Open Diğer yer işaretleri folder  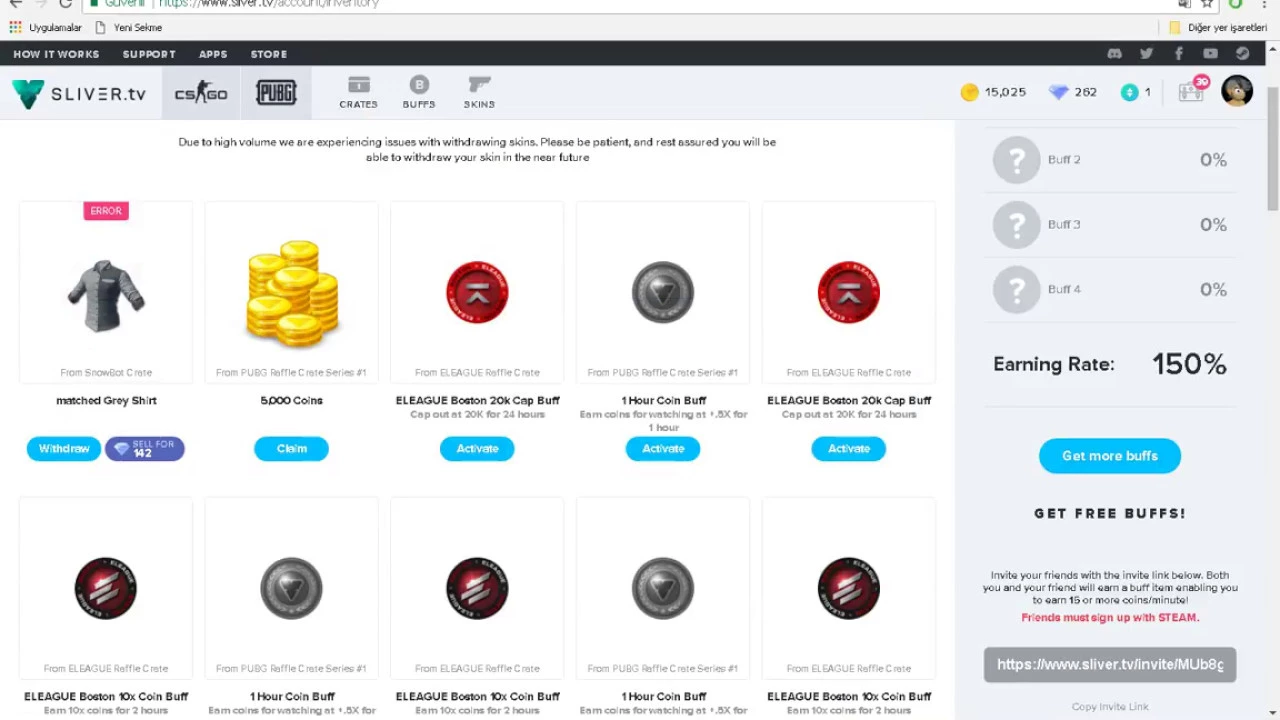1218,28
